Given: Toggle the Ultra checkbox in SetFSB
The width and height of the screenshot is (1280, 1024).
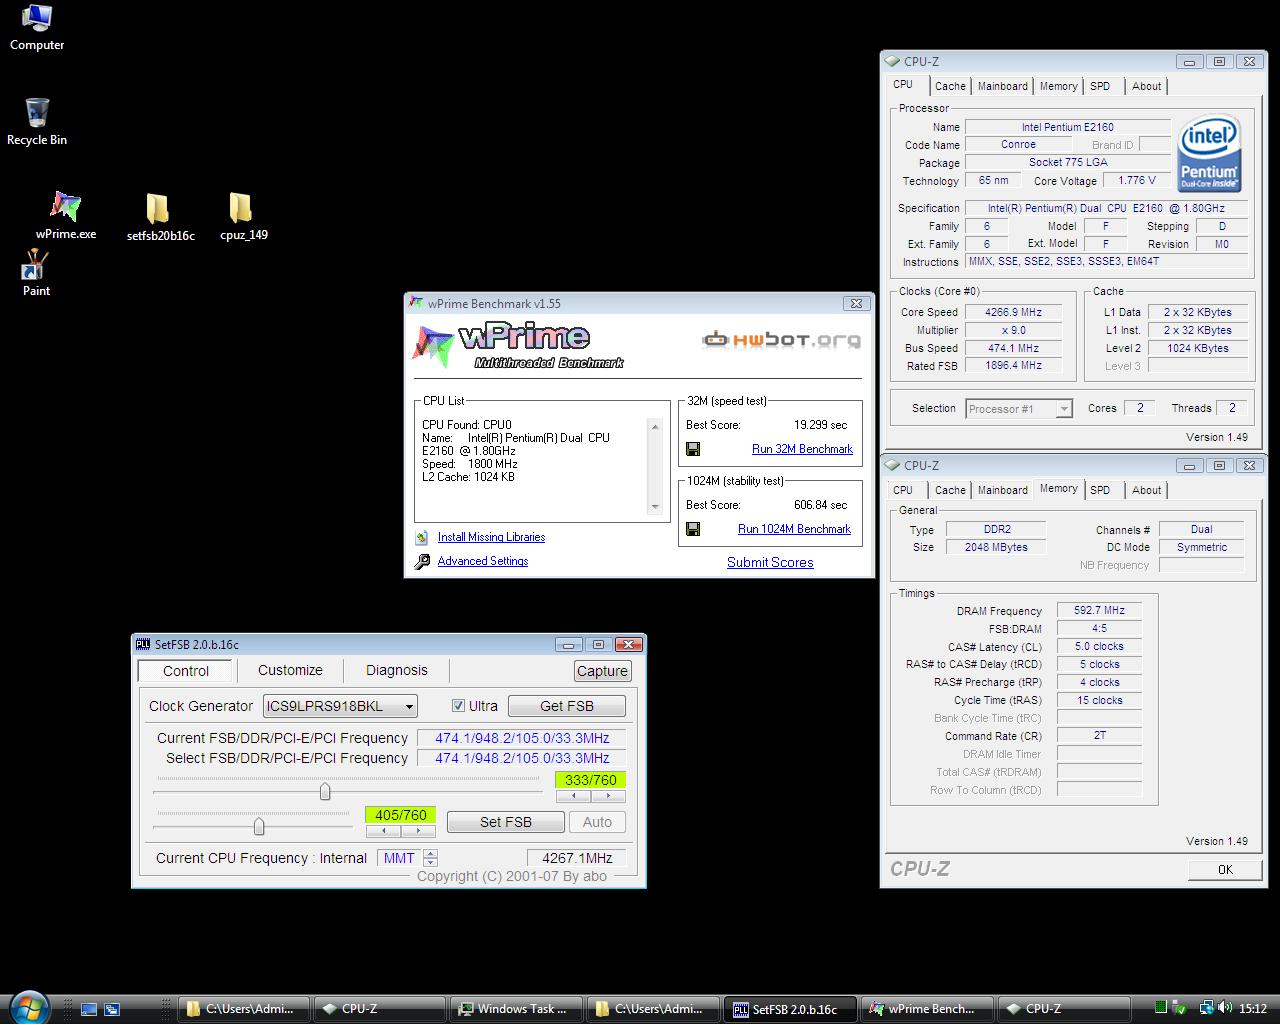Looking at the screenshot, I should [x=459, y=706].
